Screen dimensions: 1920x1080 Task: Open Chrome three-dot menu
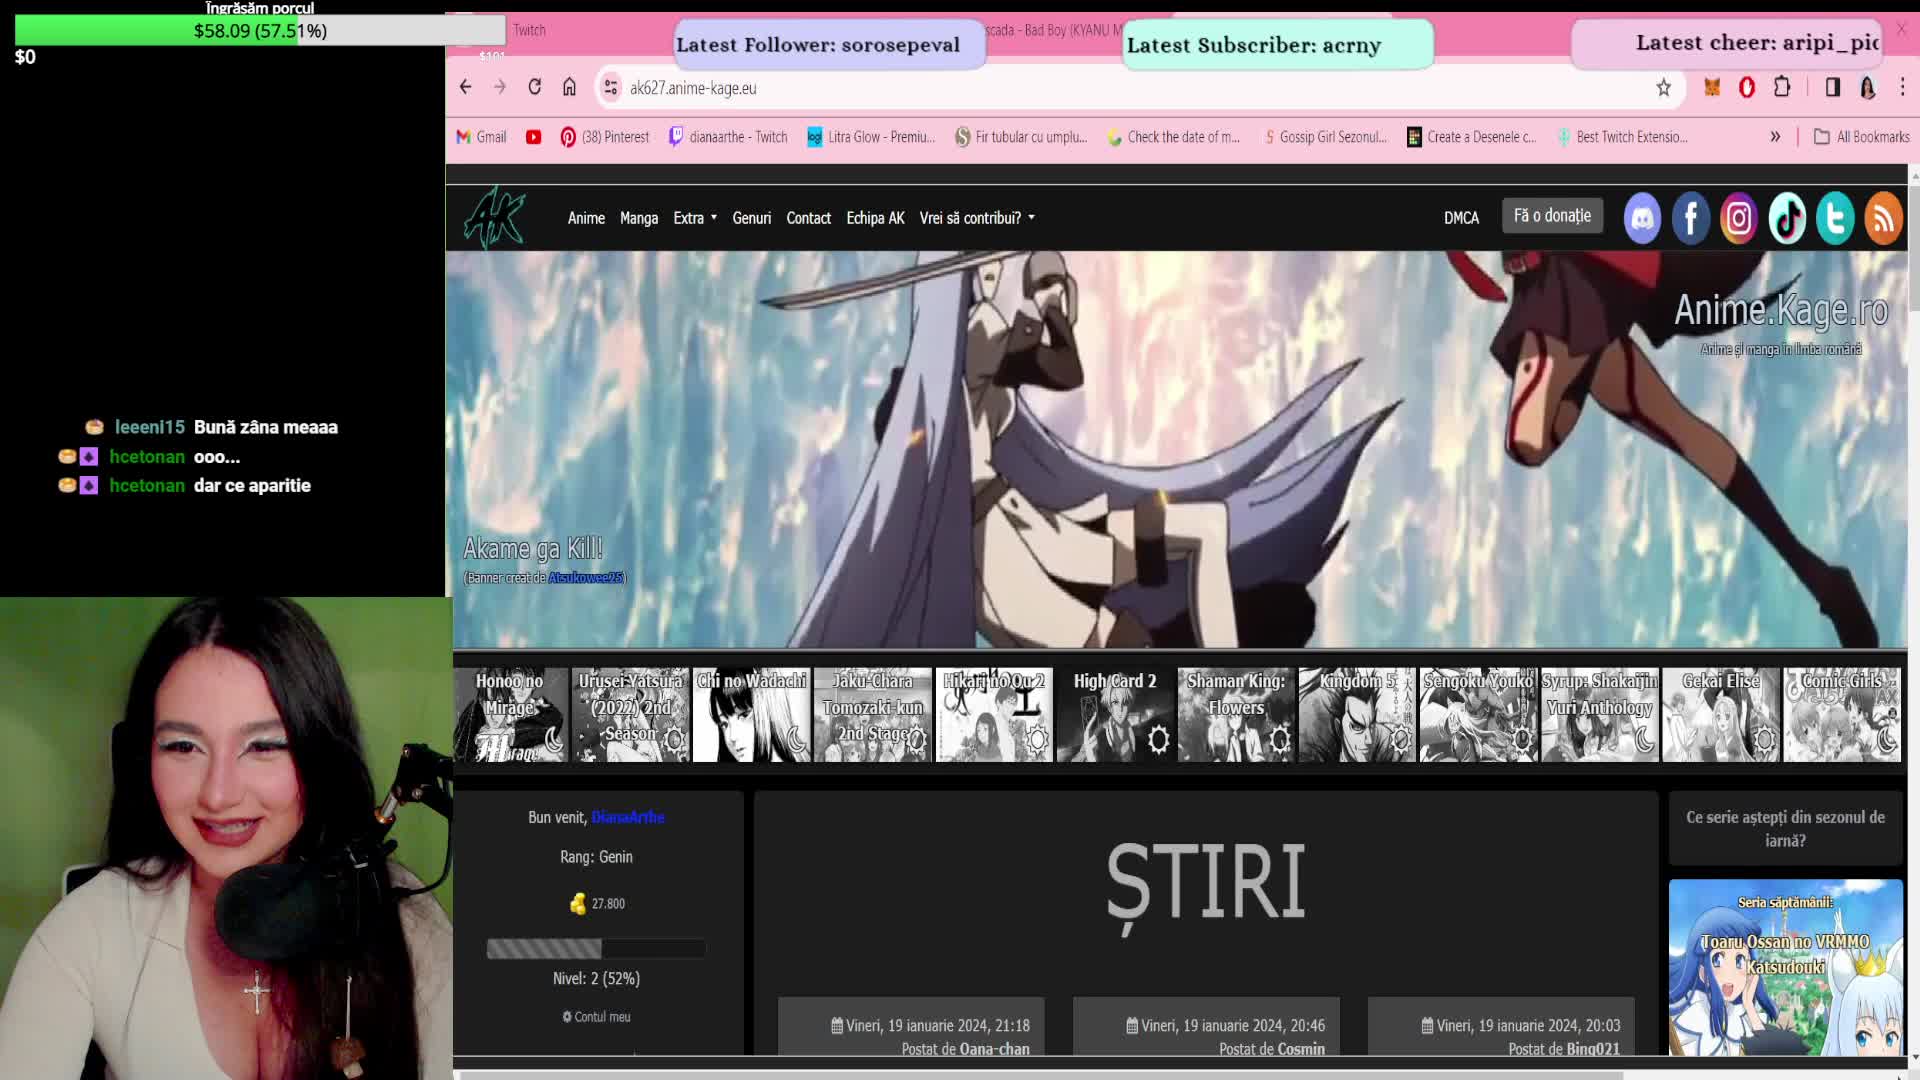(1902, 88)
